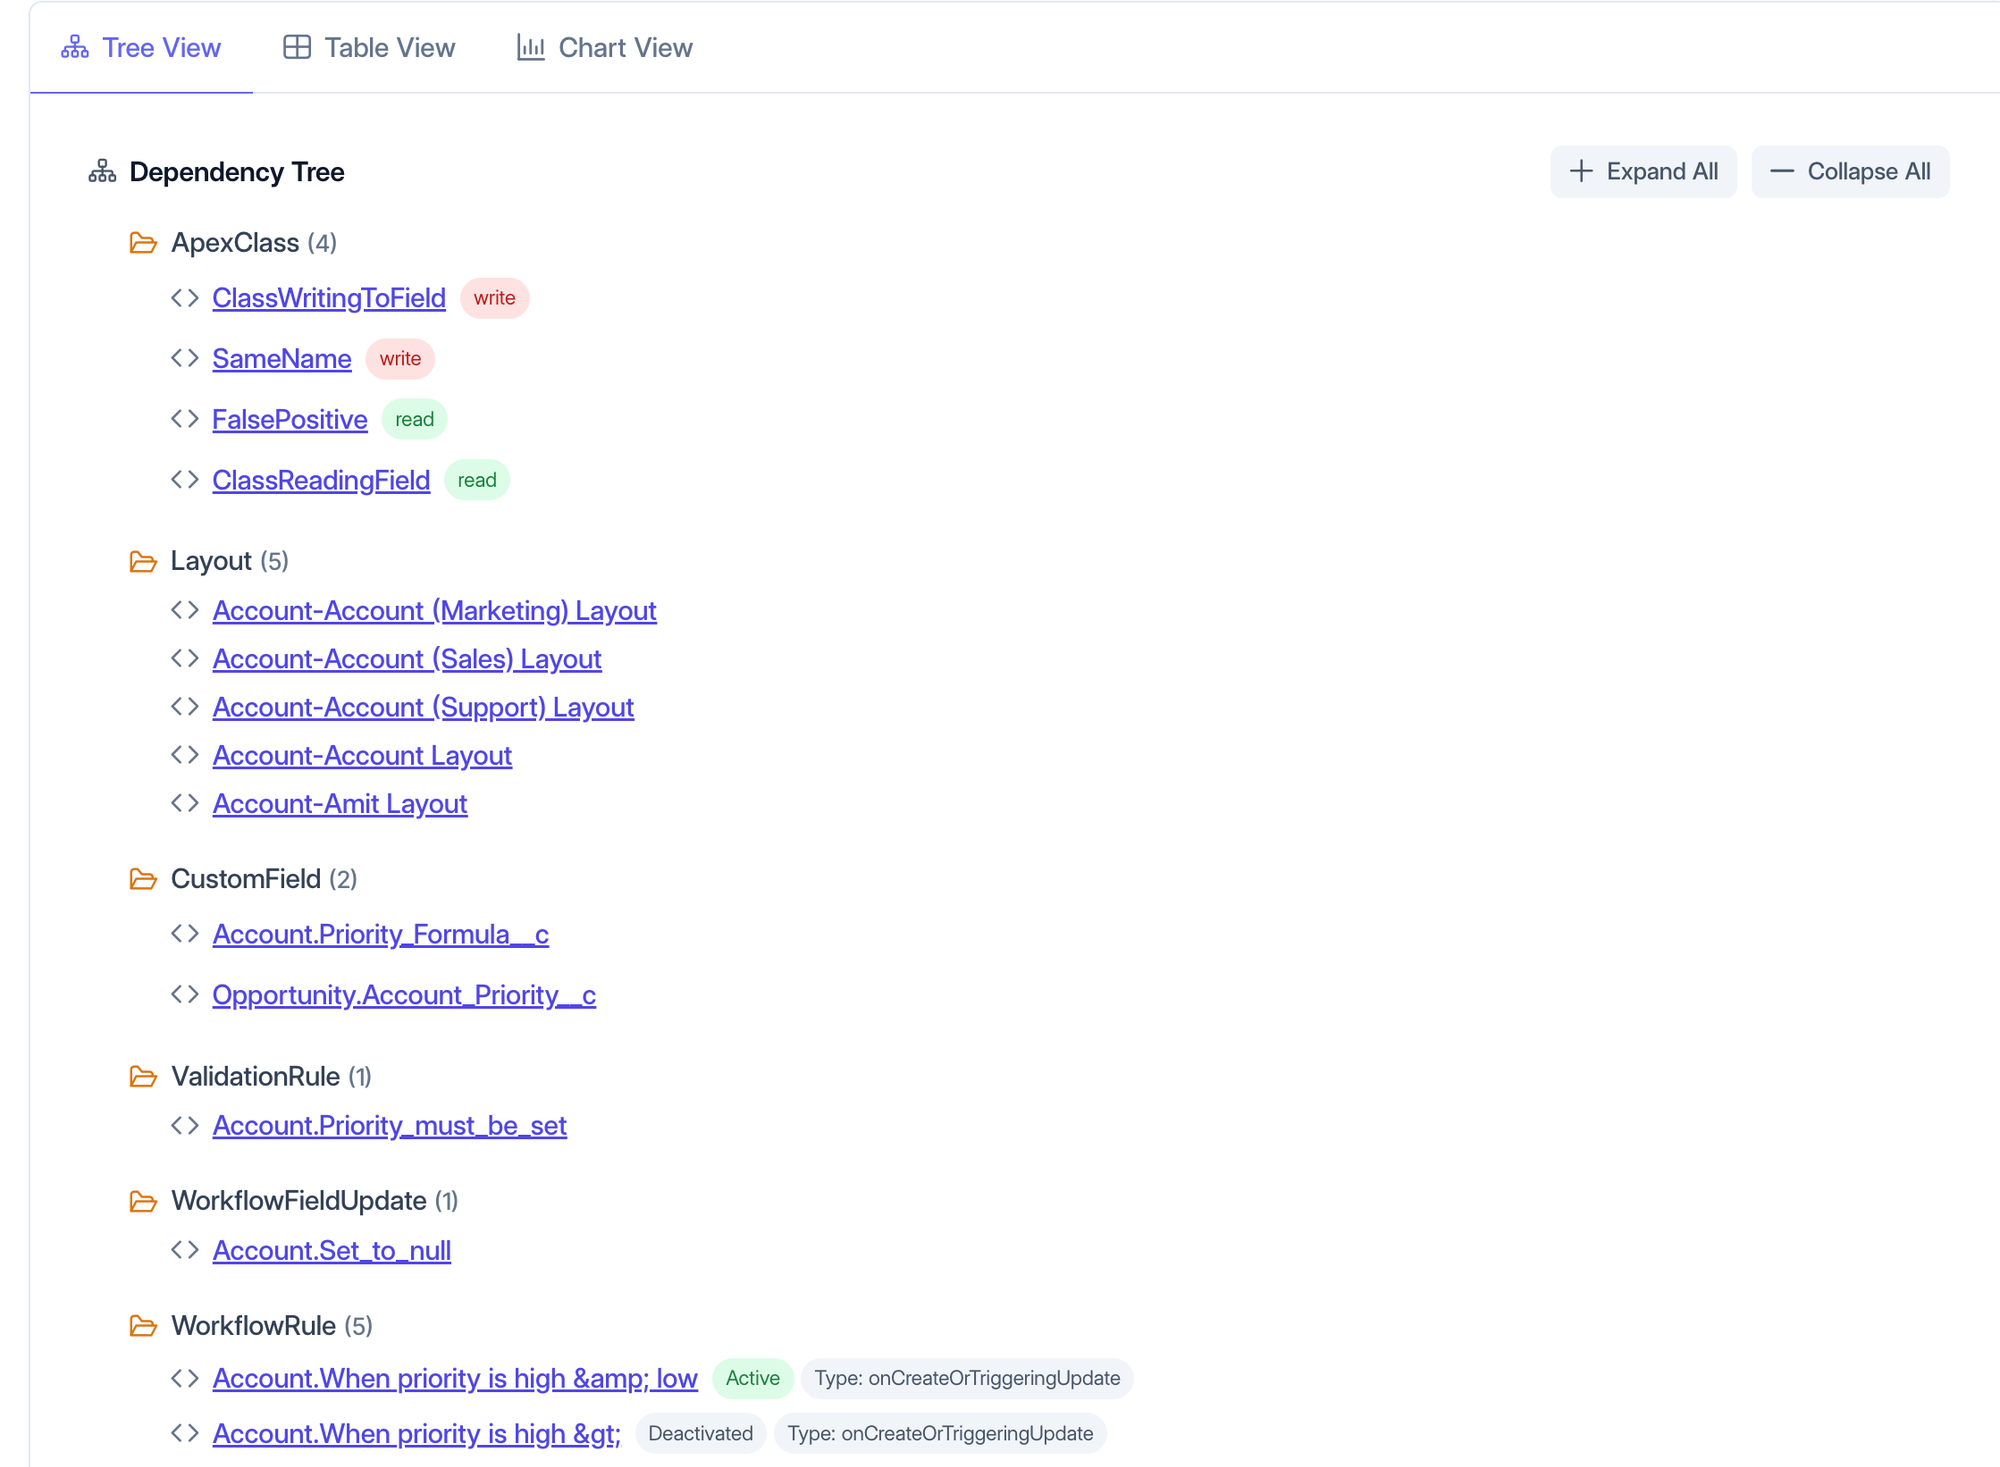The image size is (2000, 1467).
Task: Click the Layout folder icon
Action: pyautogui.click(x=143, y=561)
